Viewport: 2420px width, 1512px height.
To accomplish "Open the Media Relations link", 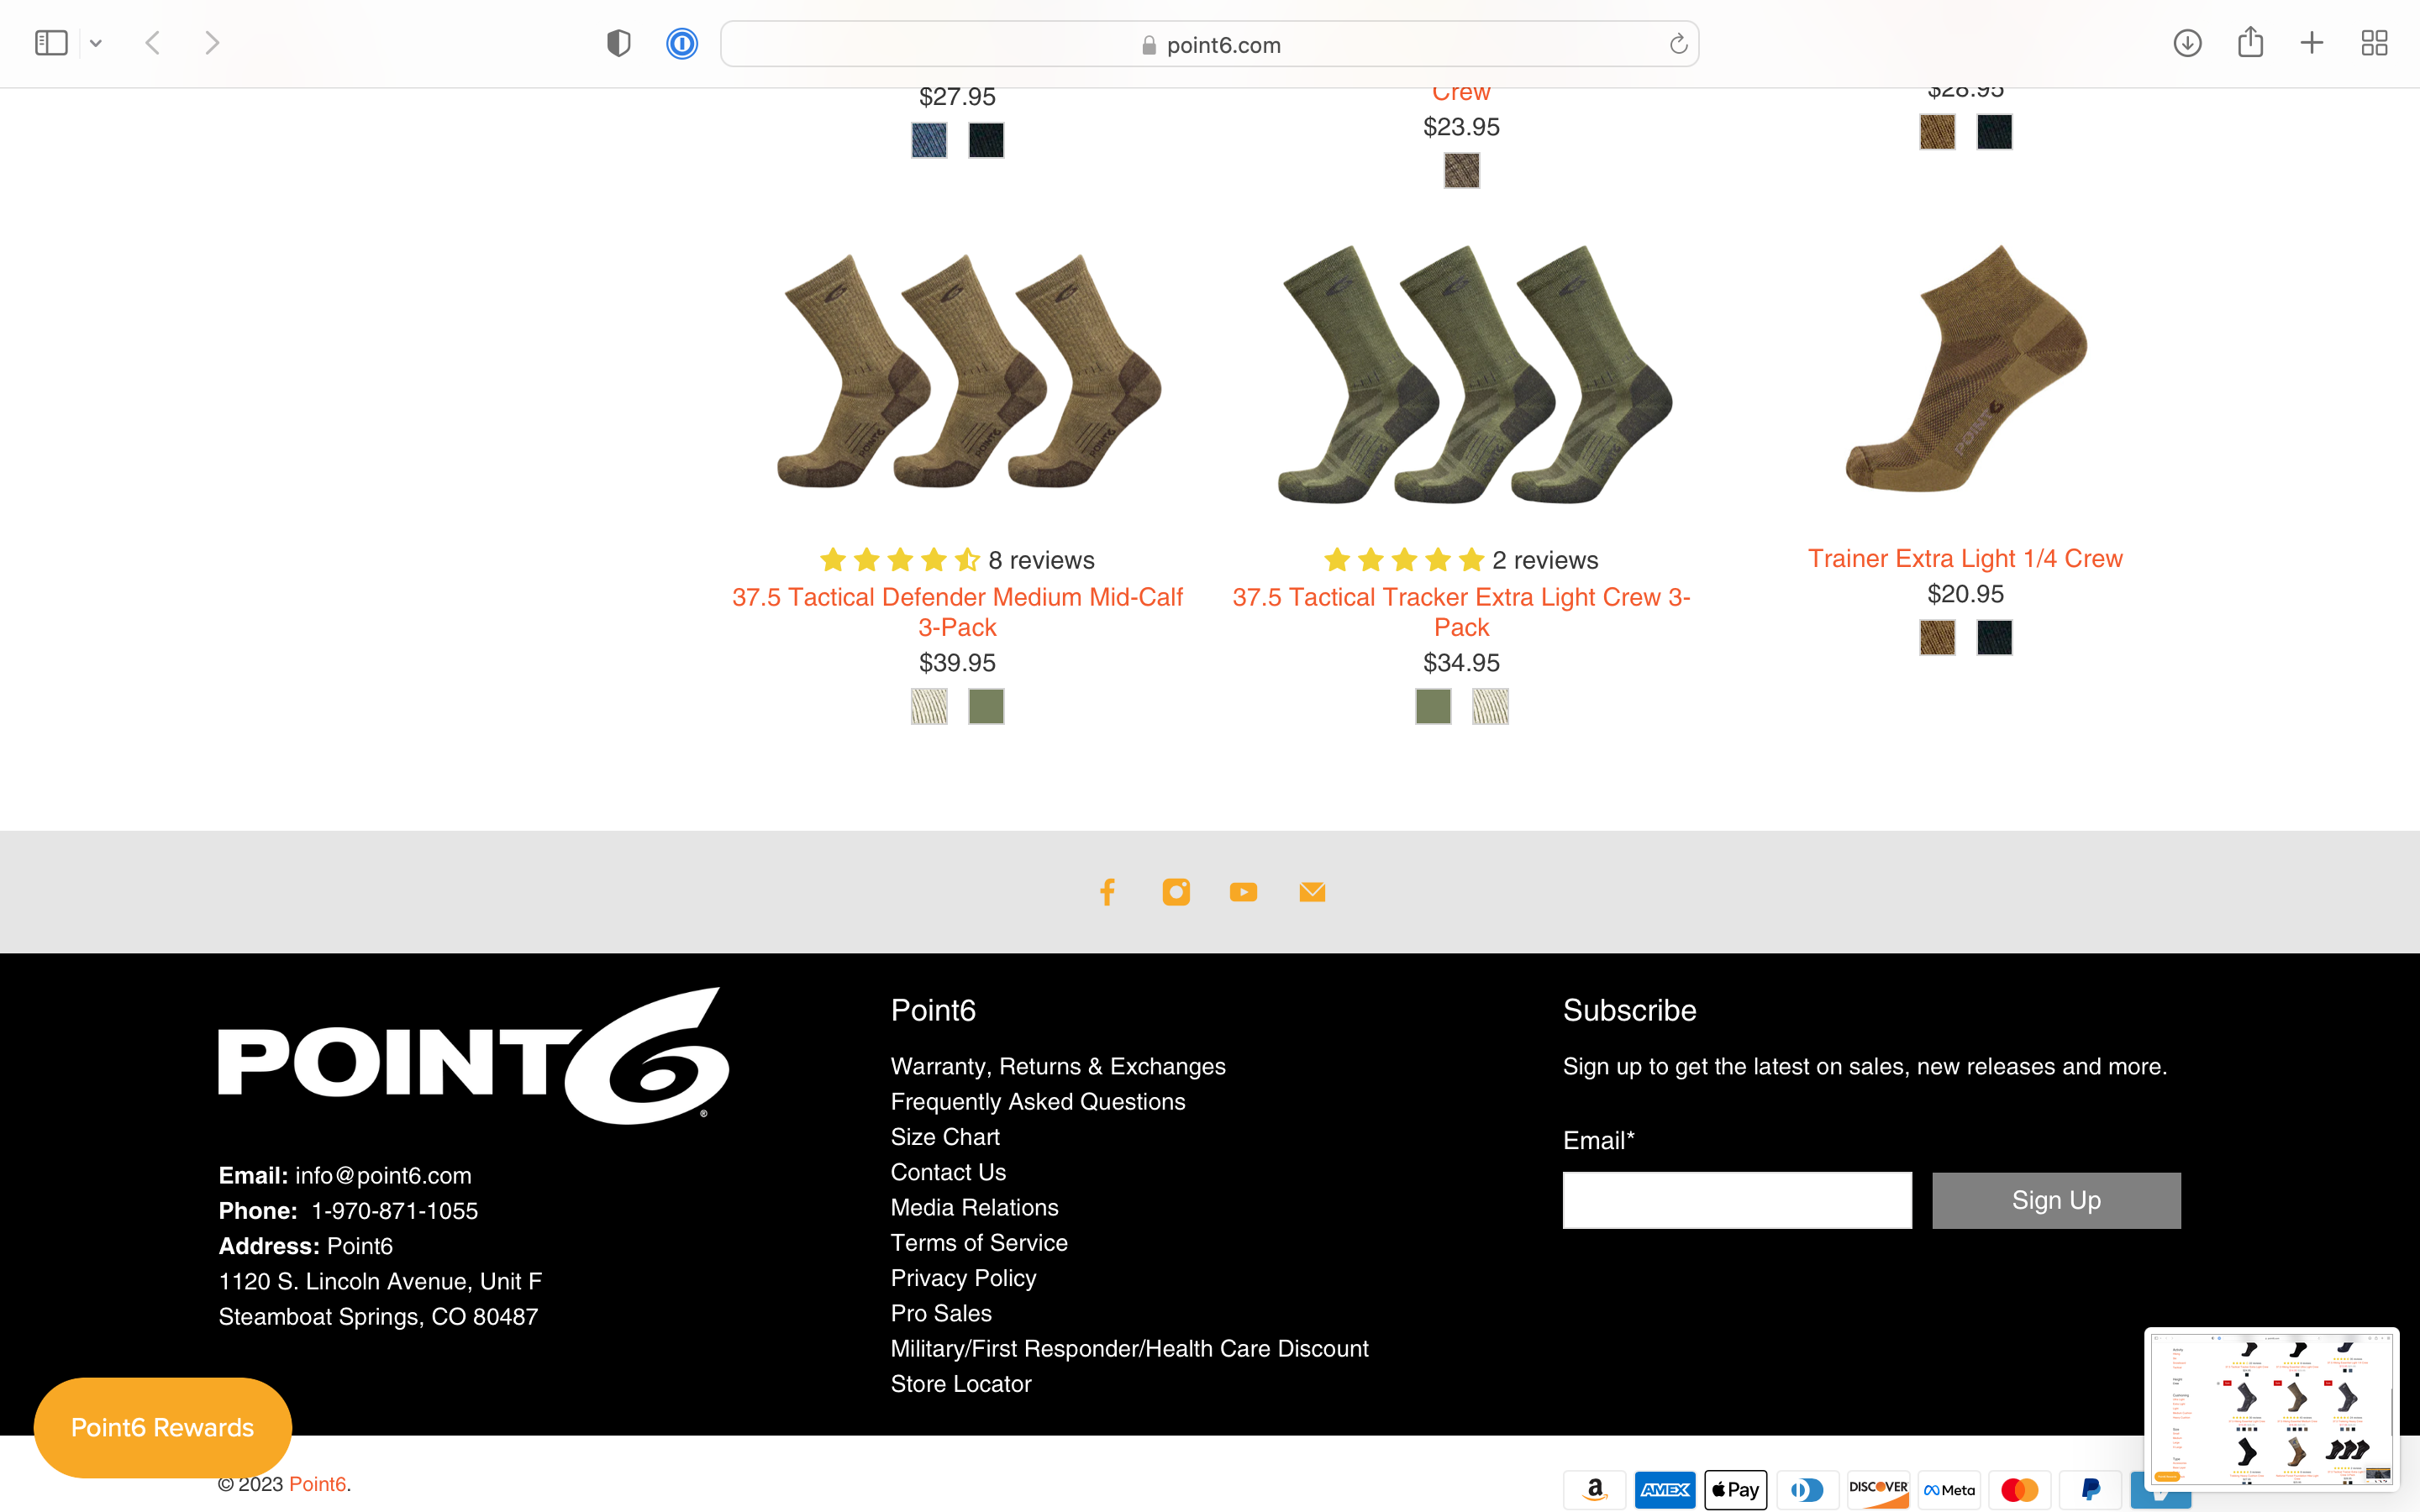I will point(974,1207).
